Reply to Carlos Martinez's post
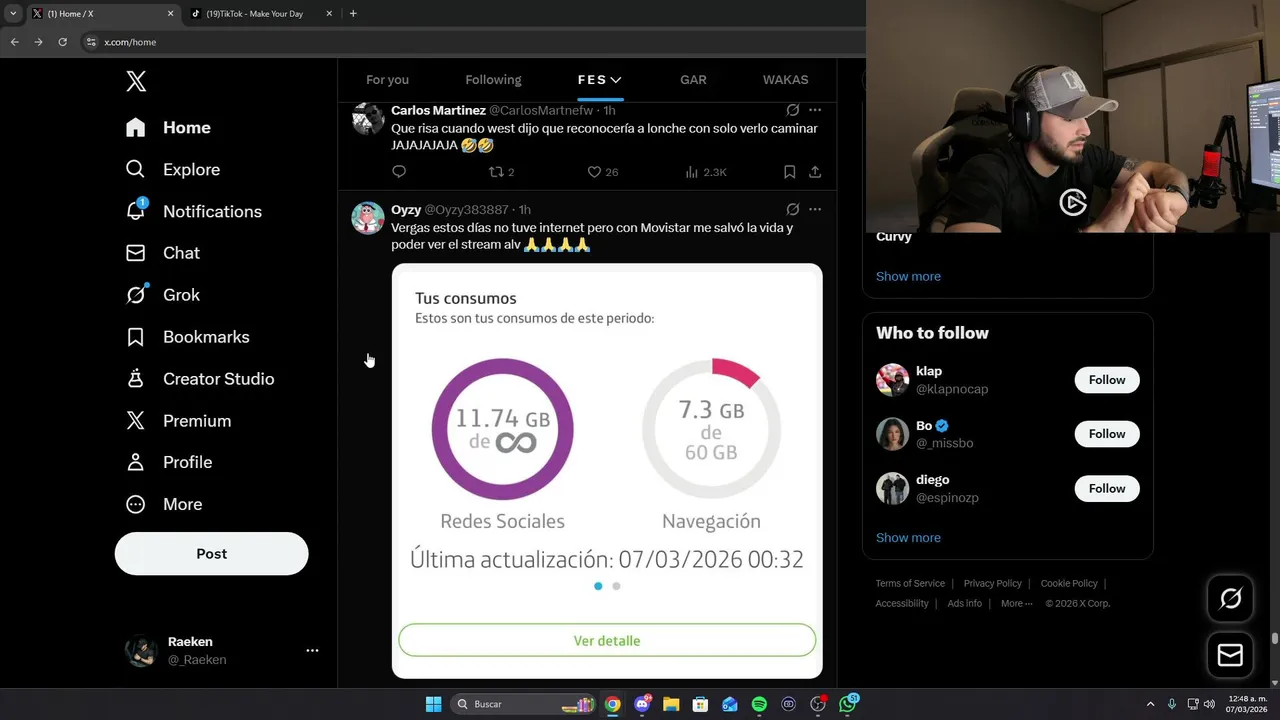Viewport: 1280px width, 720px height. click(x=399, y=172)
